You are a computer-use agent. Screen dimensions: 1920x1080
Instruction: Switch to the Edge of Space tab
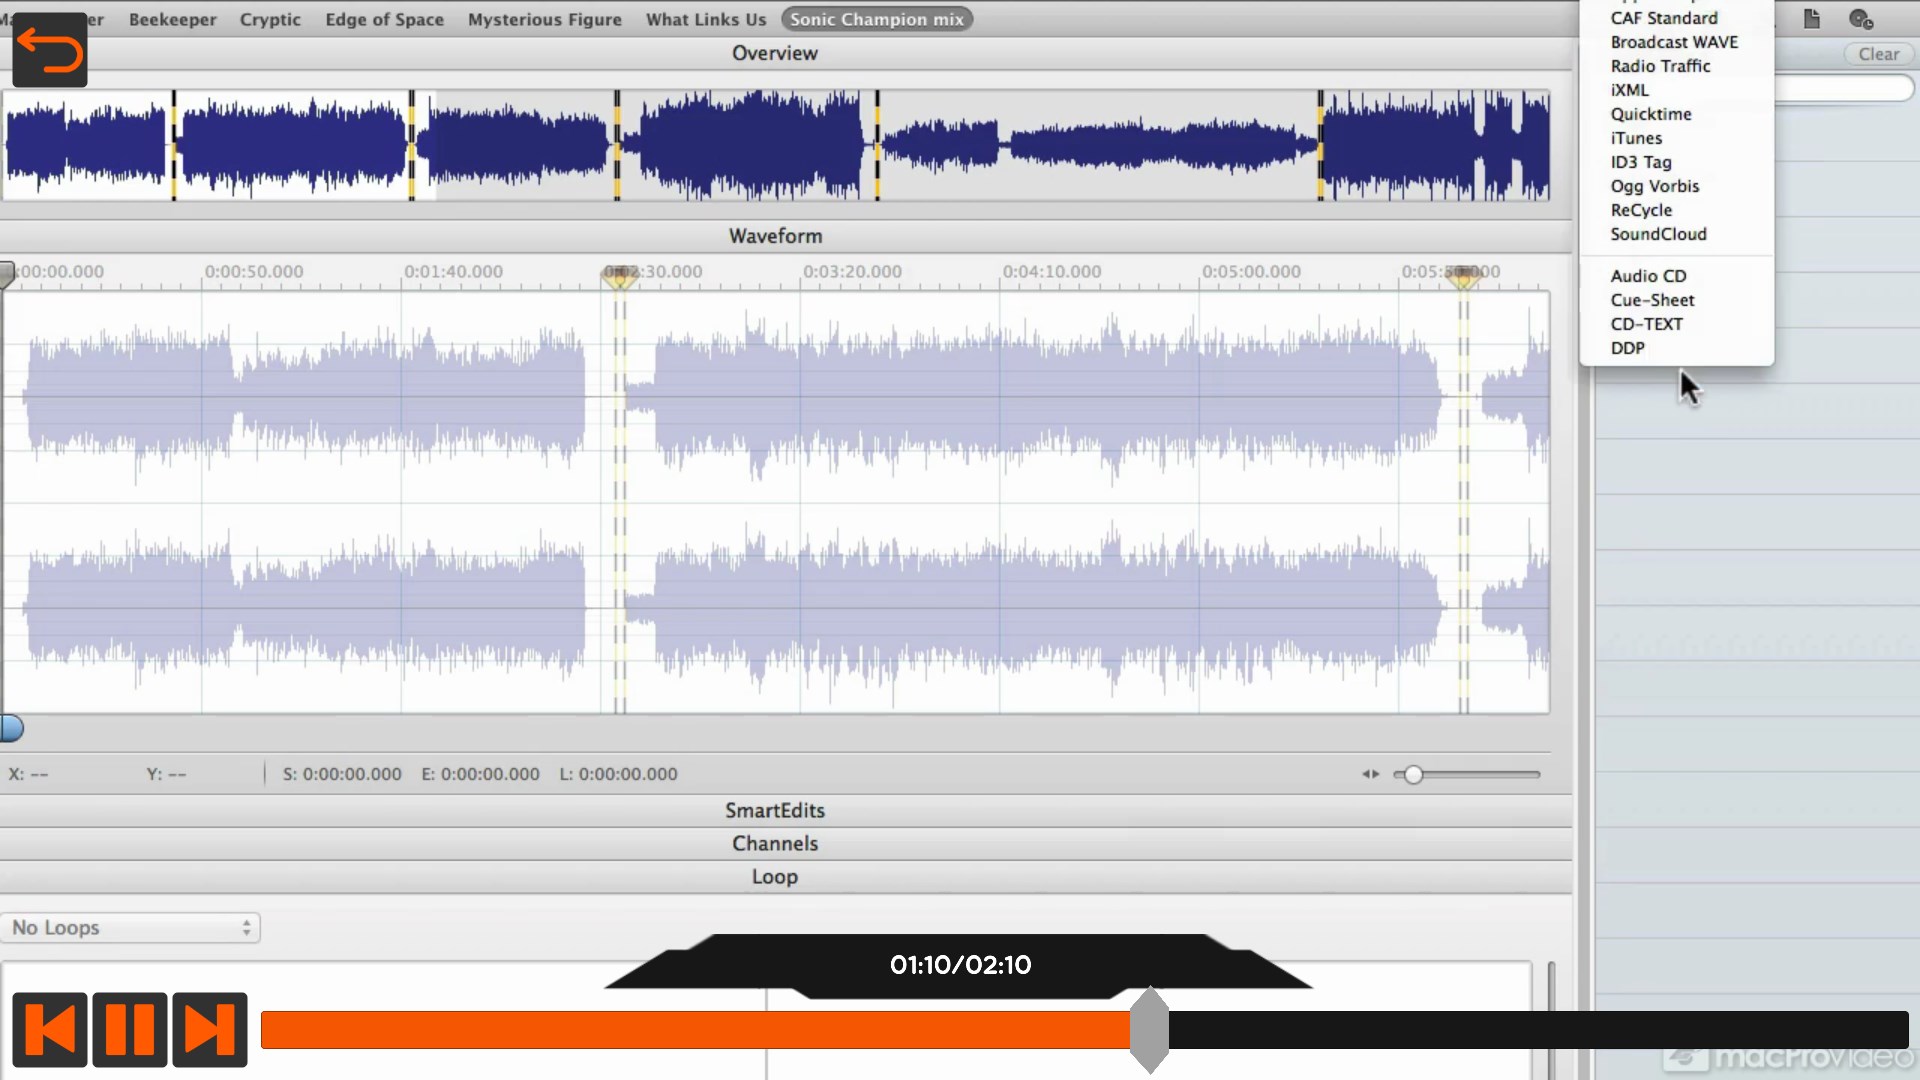384,19
